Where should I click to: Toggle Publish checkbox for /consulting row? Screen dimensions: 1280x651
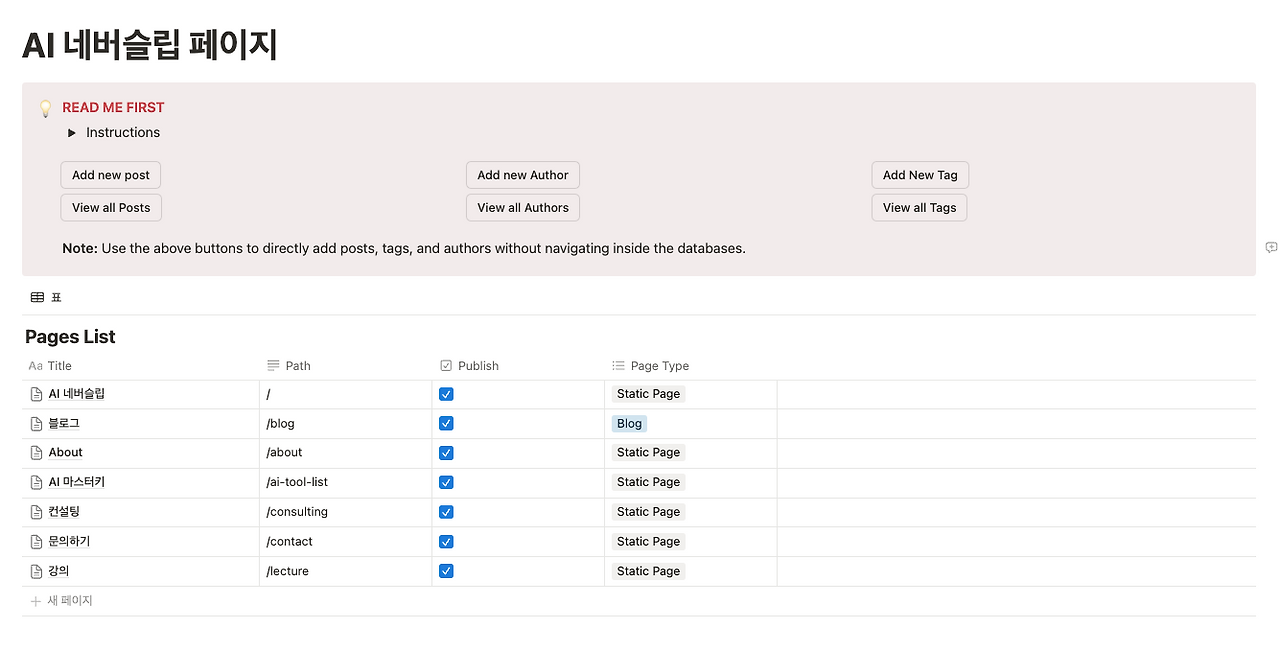pos(446,512)
